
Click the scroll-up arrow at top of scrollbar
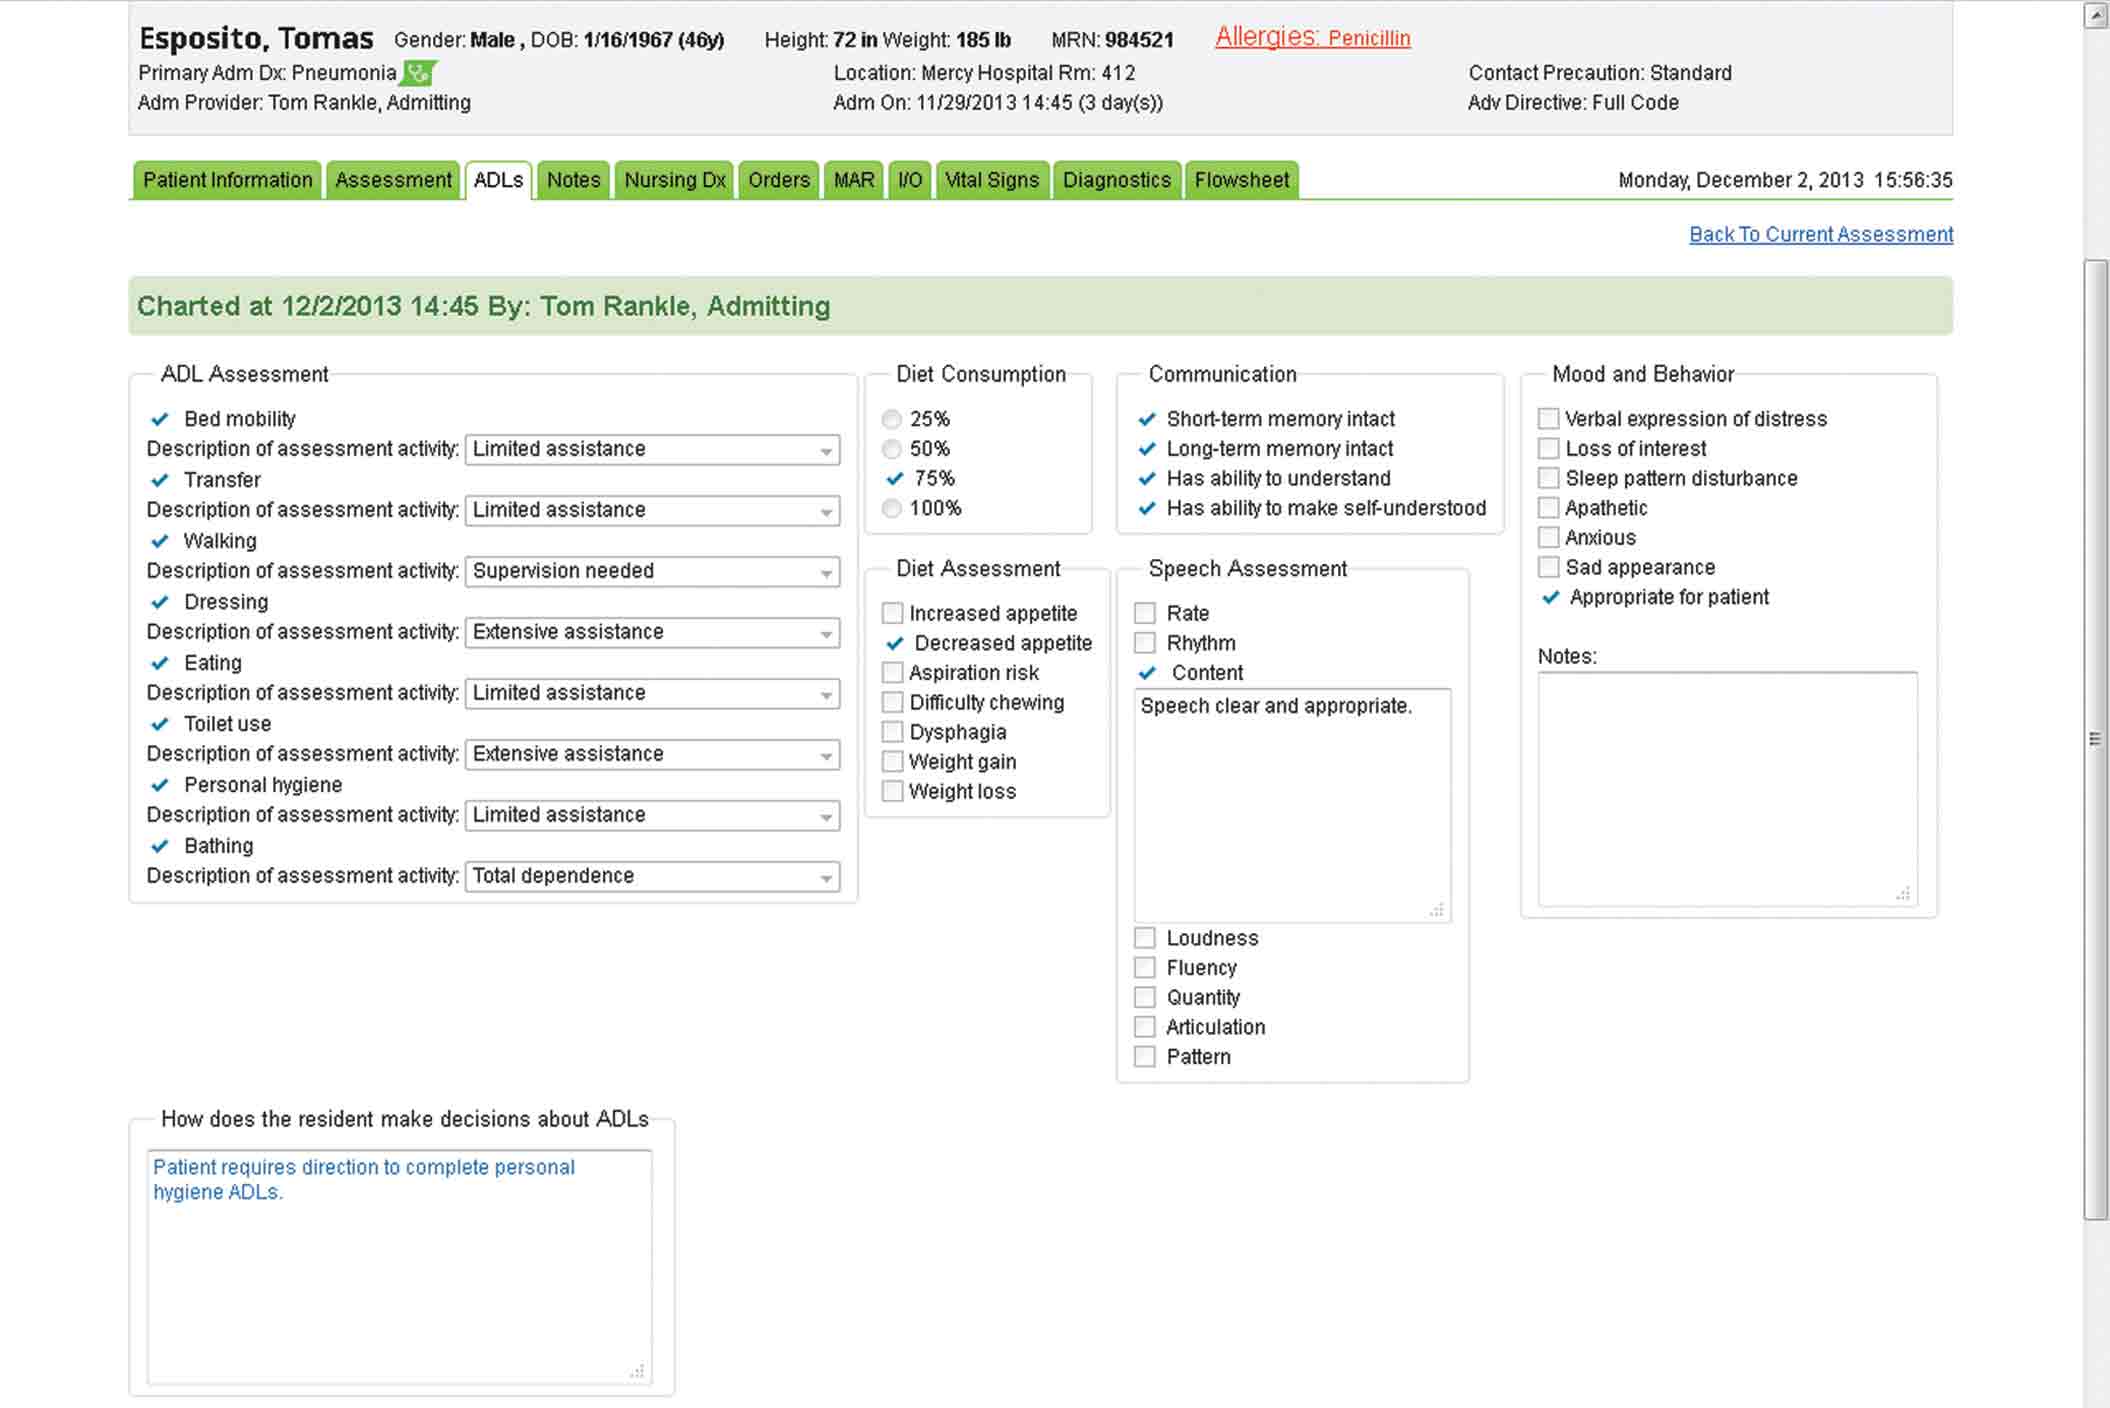2095,15
